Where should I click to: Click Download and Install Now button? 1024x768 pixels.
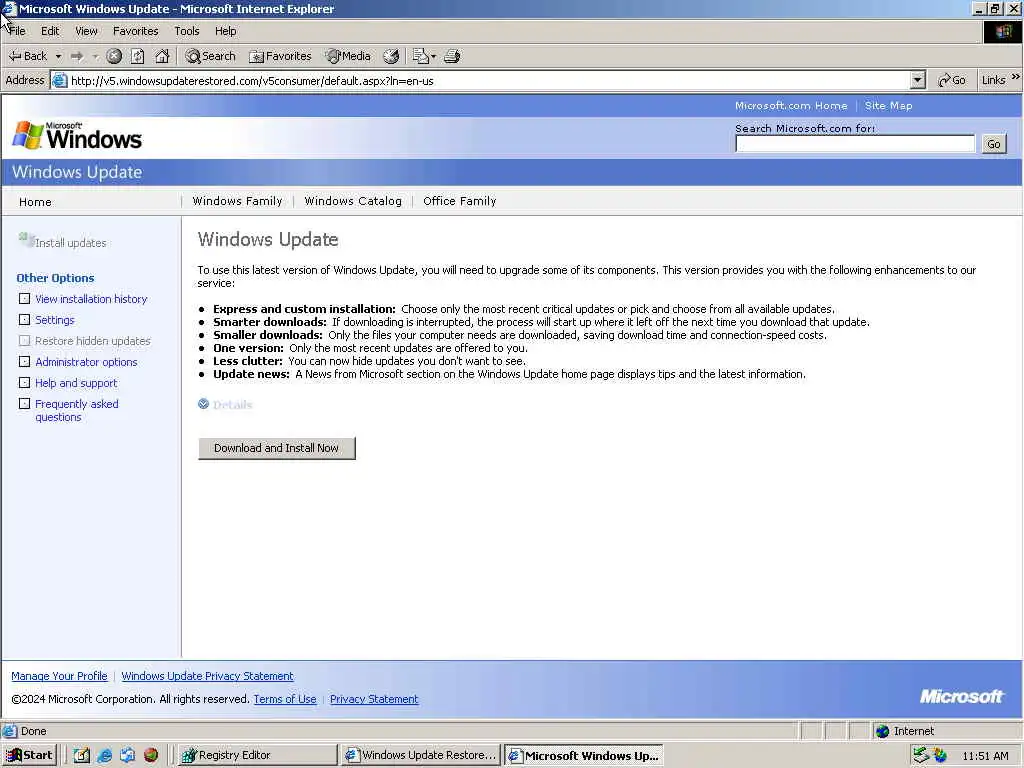tap(277, 448)
